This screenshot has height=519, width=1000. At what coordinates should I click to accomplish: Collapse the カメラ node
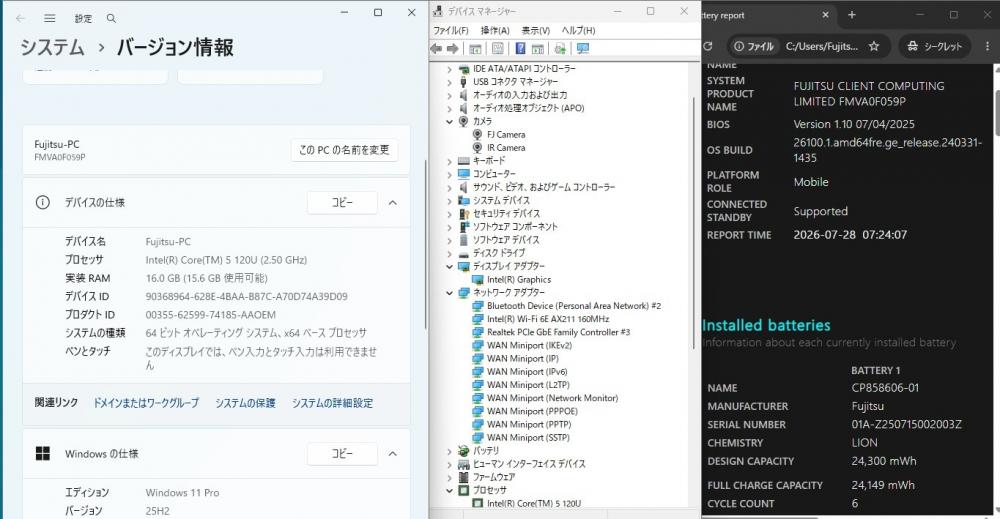(449, 121)
